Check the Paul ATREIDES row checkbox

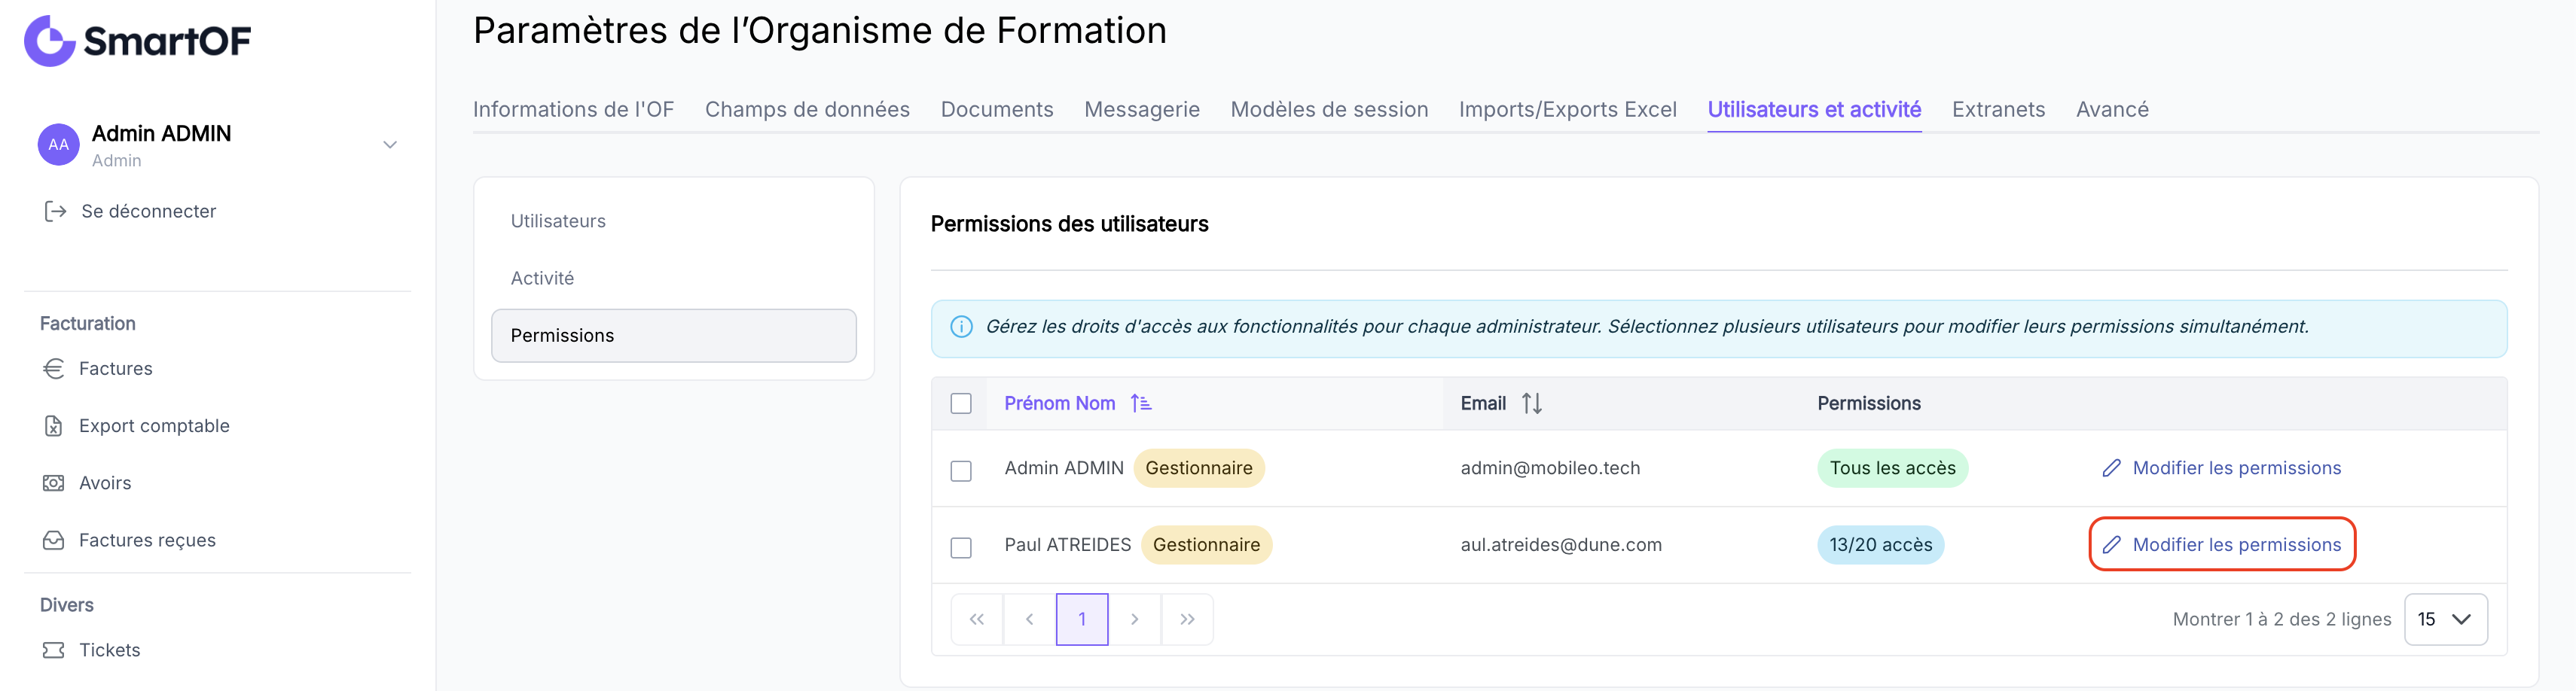(x=961, y=547)
